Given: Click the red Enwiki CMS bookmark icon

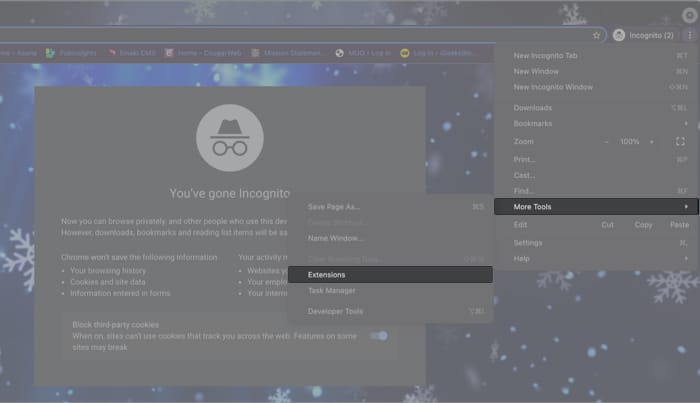Looking at the screenshot, I should (x=112, y=53).
